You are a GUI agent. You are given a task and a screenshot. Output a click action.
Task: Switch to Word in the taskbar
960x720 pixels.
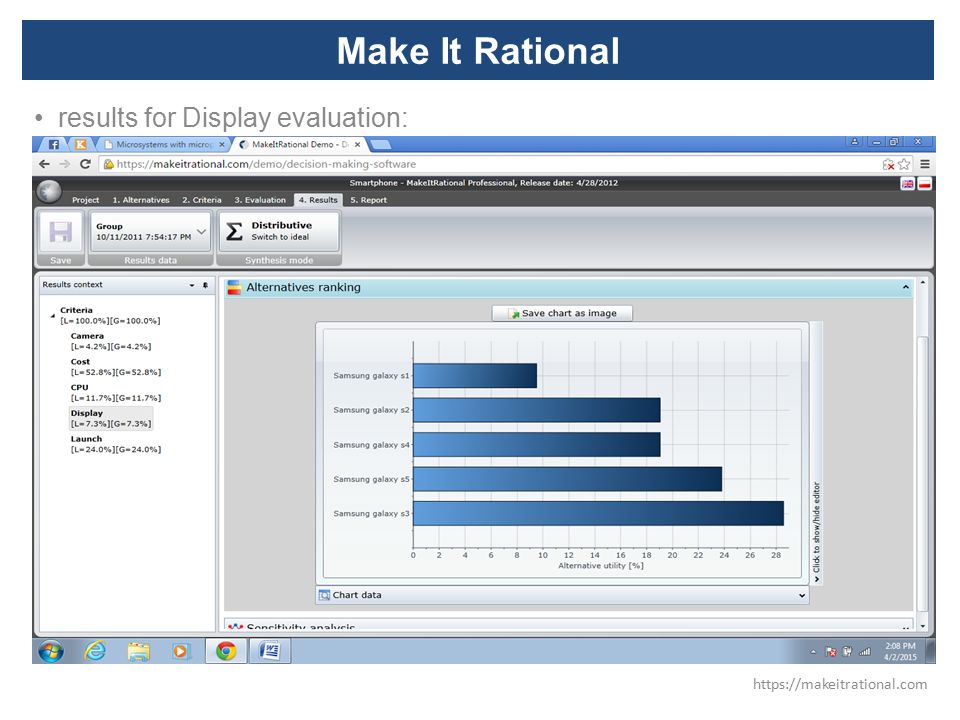pos(269,651)
